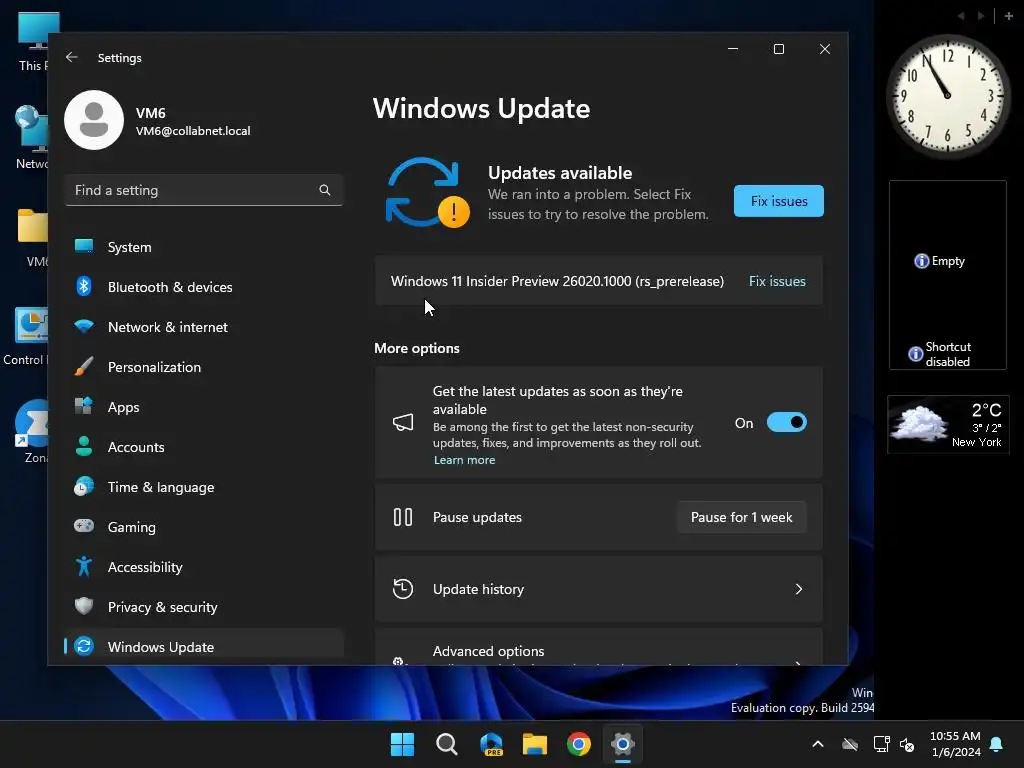Click the paintbrush Personalization icon
The height and width of the screenshot is (768, 1024).
(x=84, y=366)
